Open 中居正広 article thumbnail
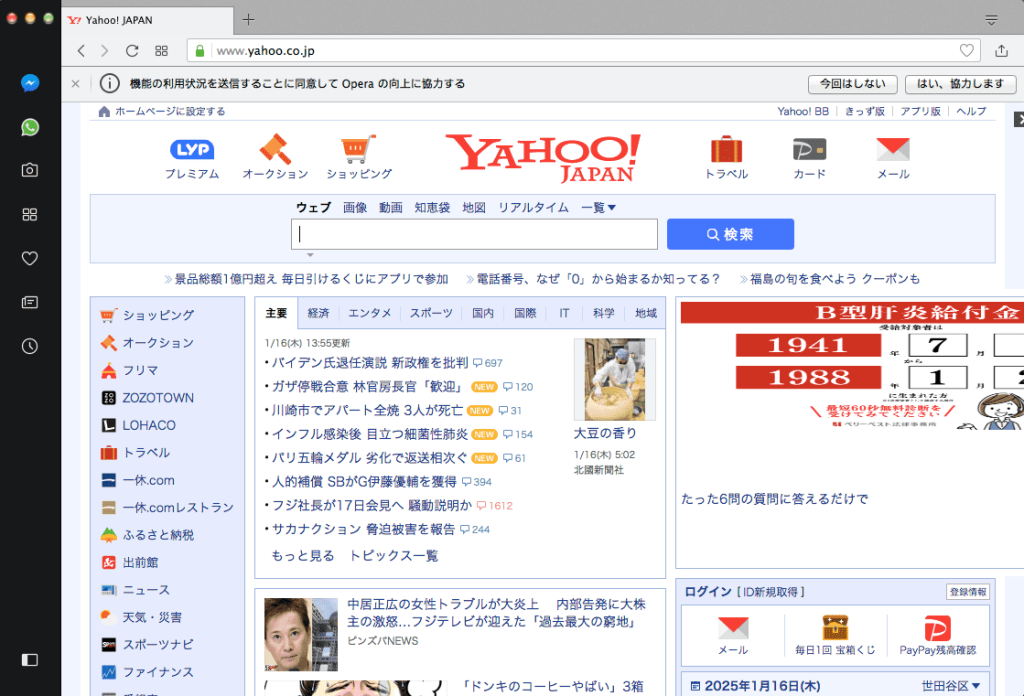 click(x=300, y=635)
